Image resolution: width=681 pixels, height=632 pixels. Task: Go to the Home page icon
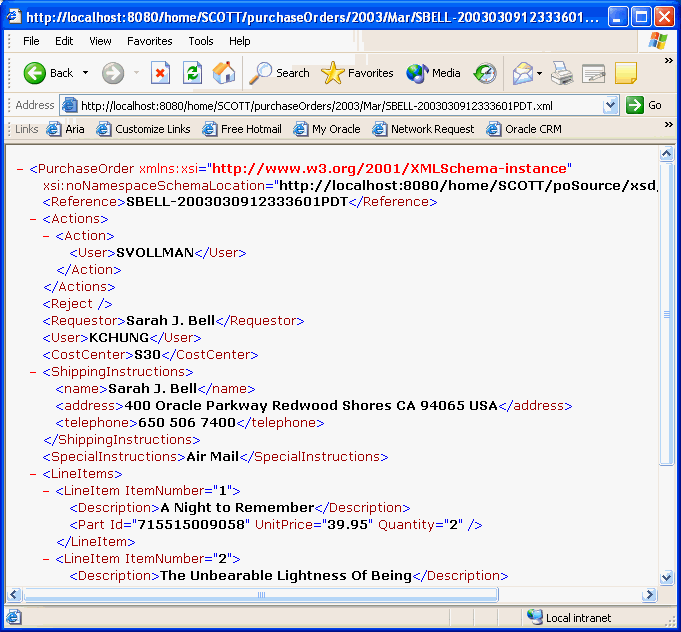pos(224,73)
